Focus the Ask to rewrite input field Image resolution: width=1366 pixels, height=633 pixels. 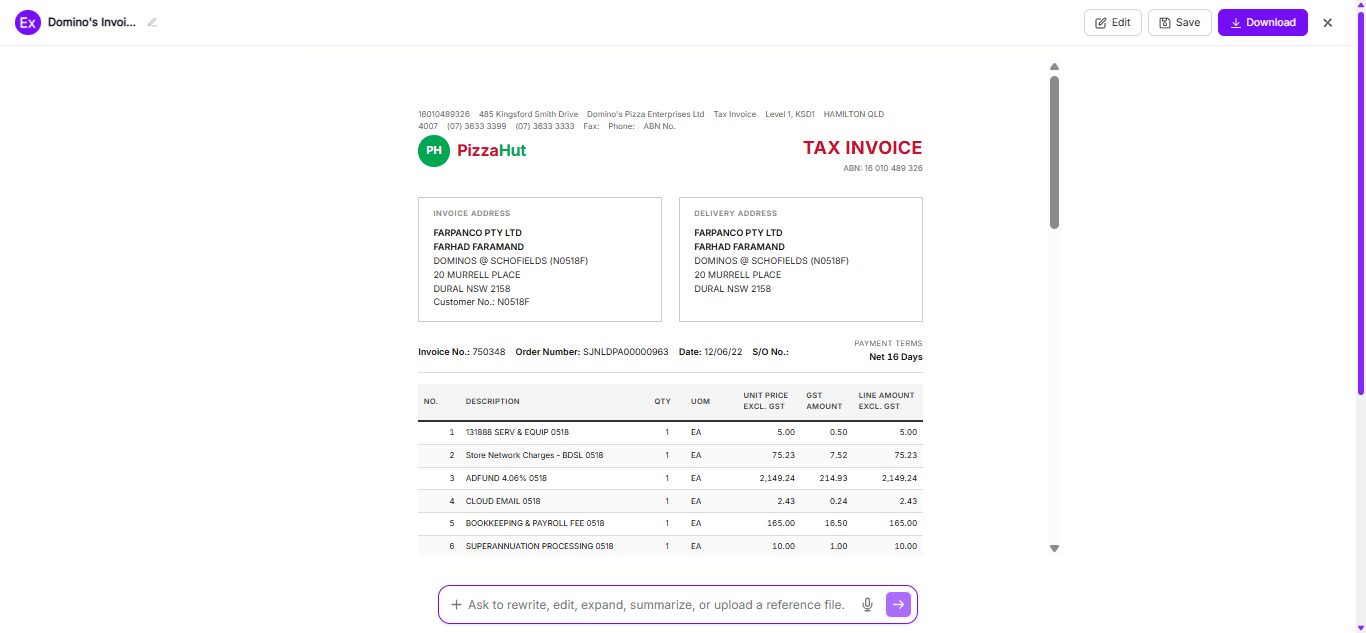[x=657, y=605]
